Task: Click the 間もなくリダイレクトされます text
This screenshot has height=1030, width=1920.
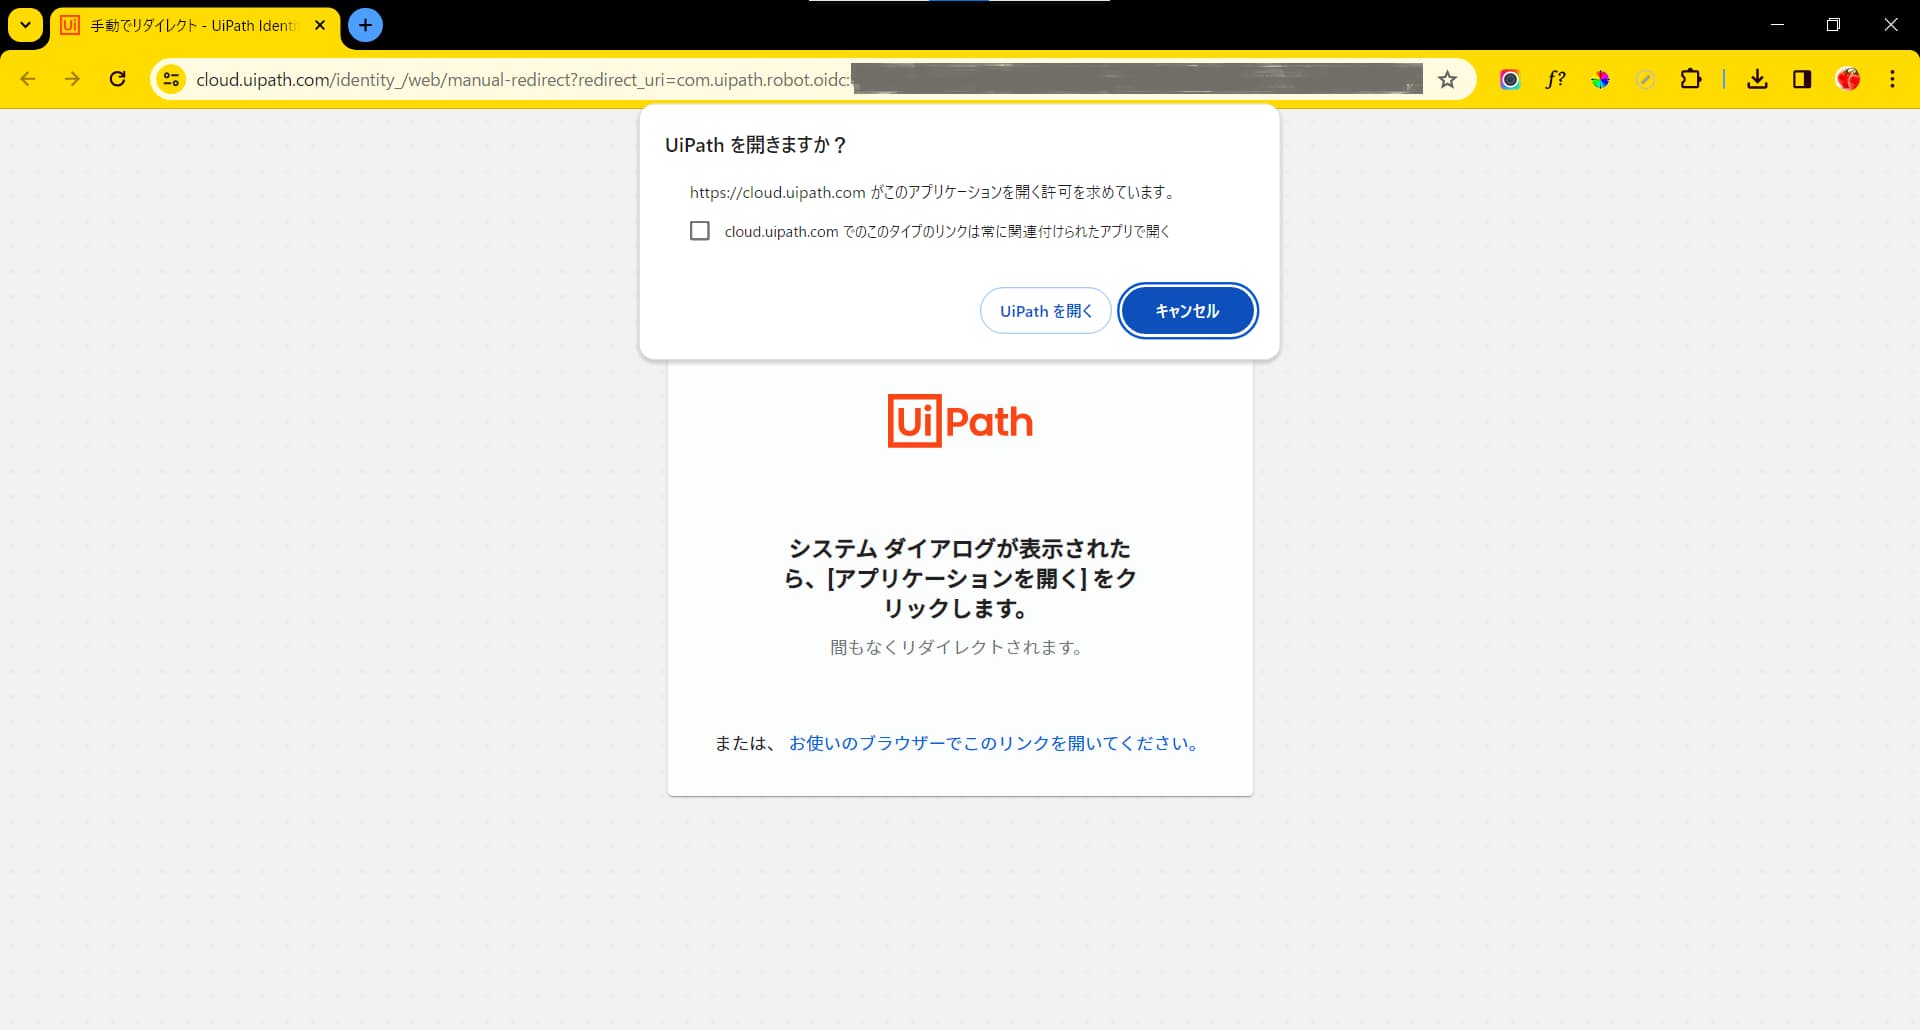Action: (x=957, y=647)
